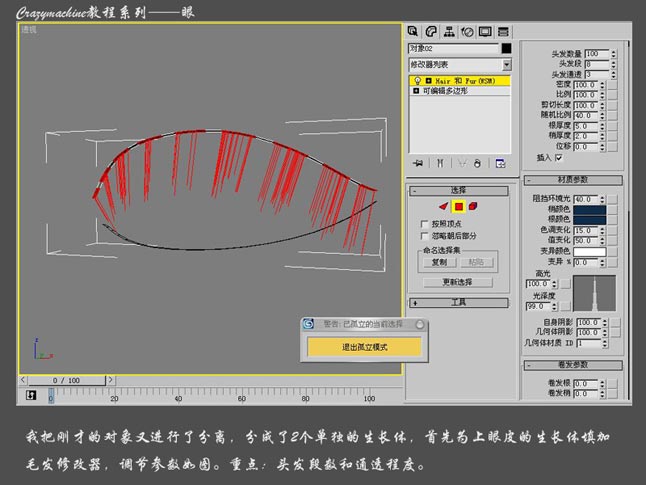646x485 pixels.
Task: Expand the 工具 rollout
Action: (x=459, y=303)
